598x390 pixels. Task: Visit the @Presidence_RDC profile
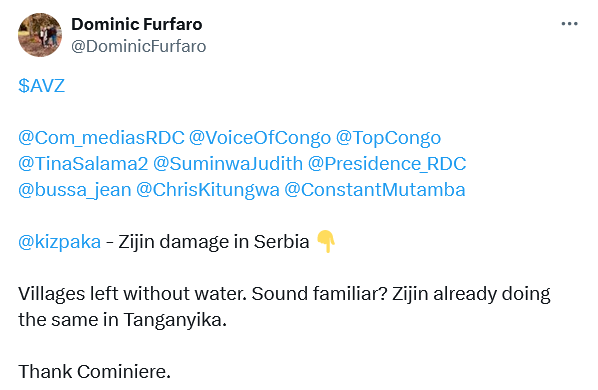(x=387, y=164)
